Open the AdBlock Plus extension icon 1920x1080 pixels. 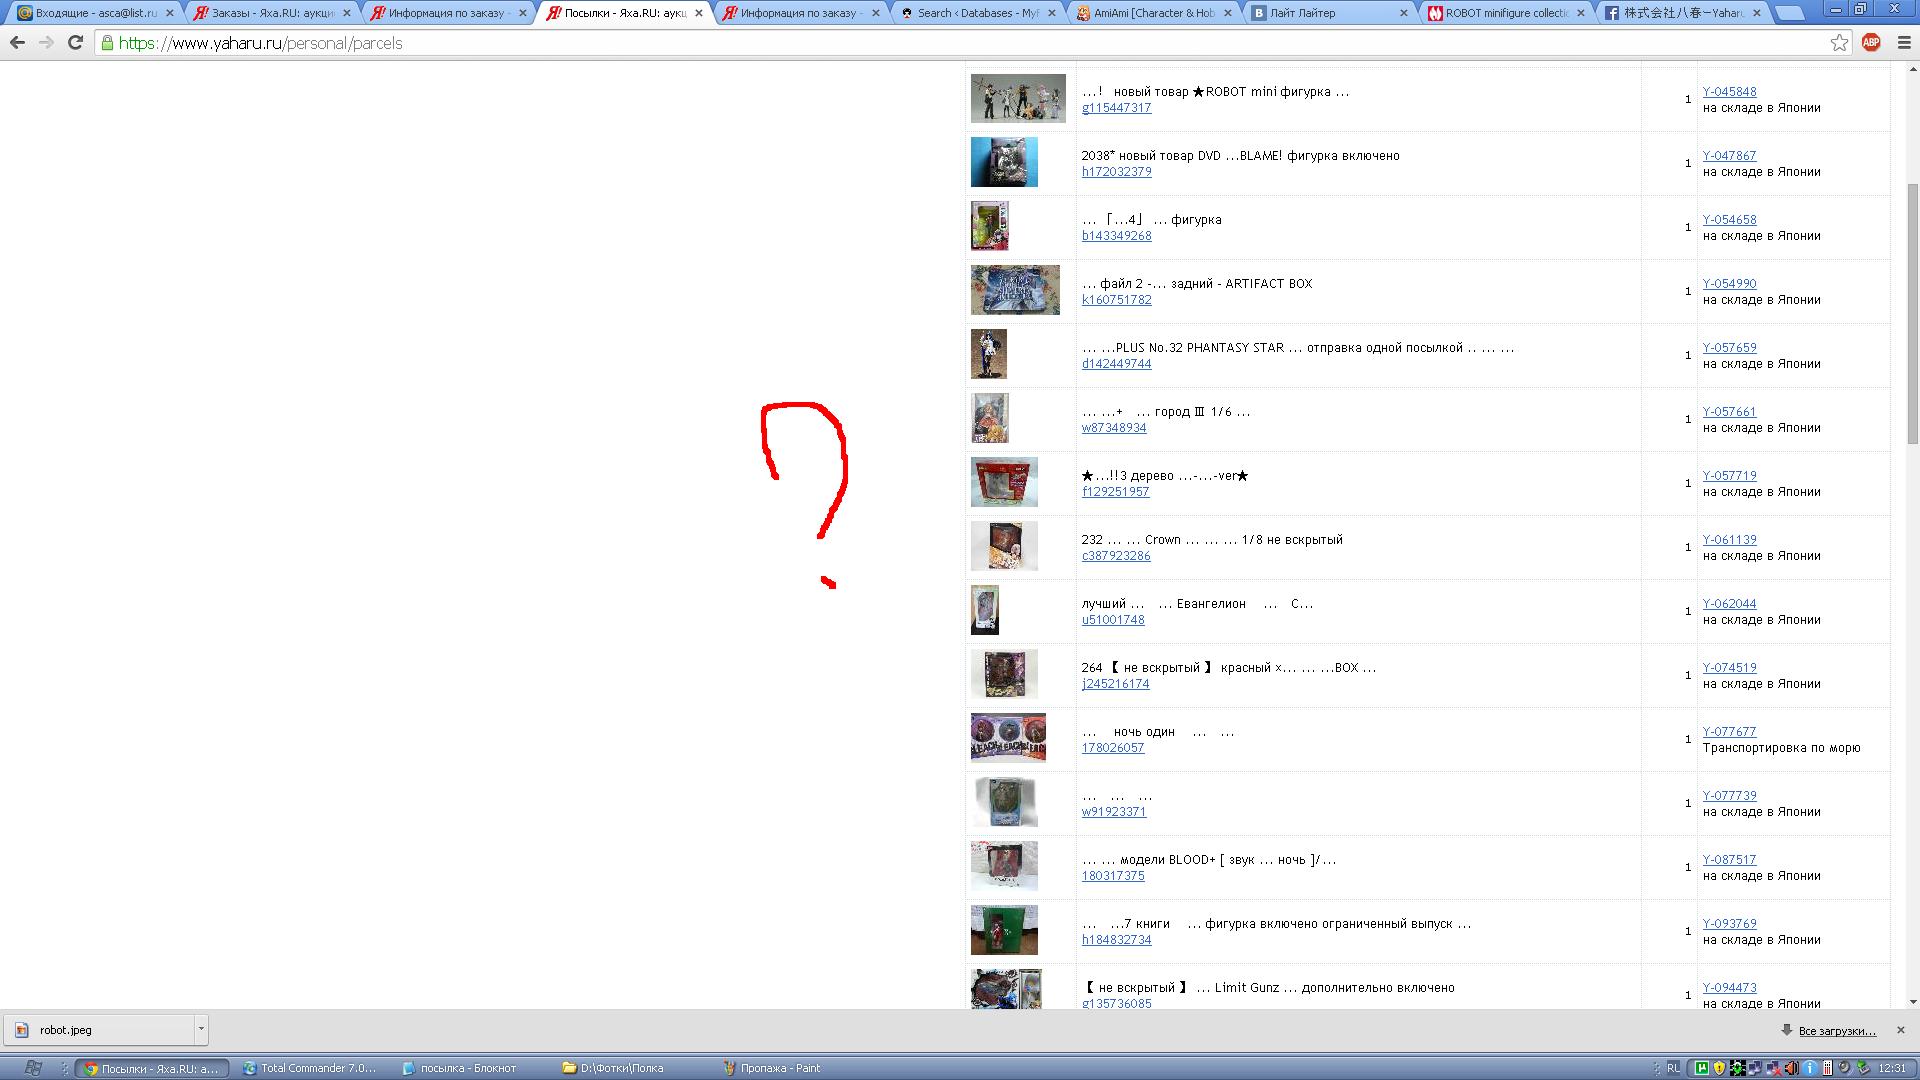point(1871,42)
